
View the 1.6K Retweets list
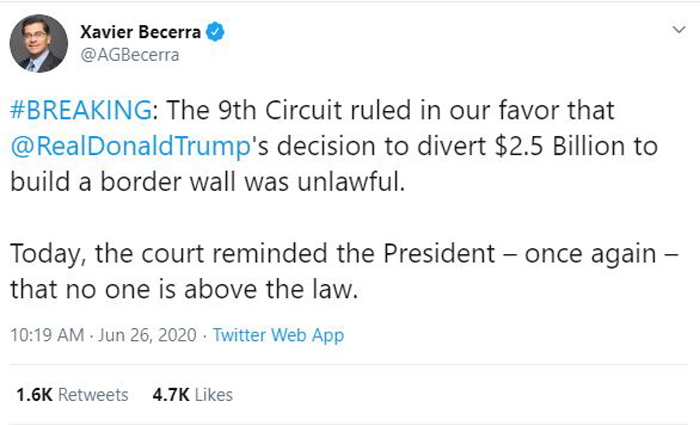[72, 395]
